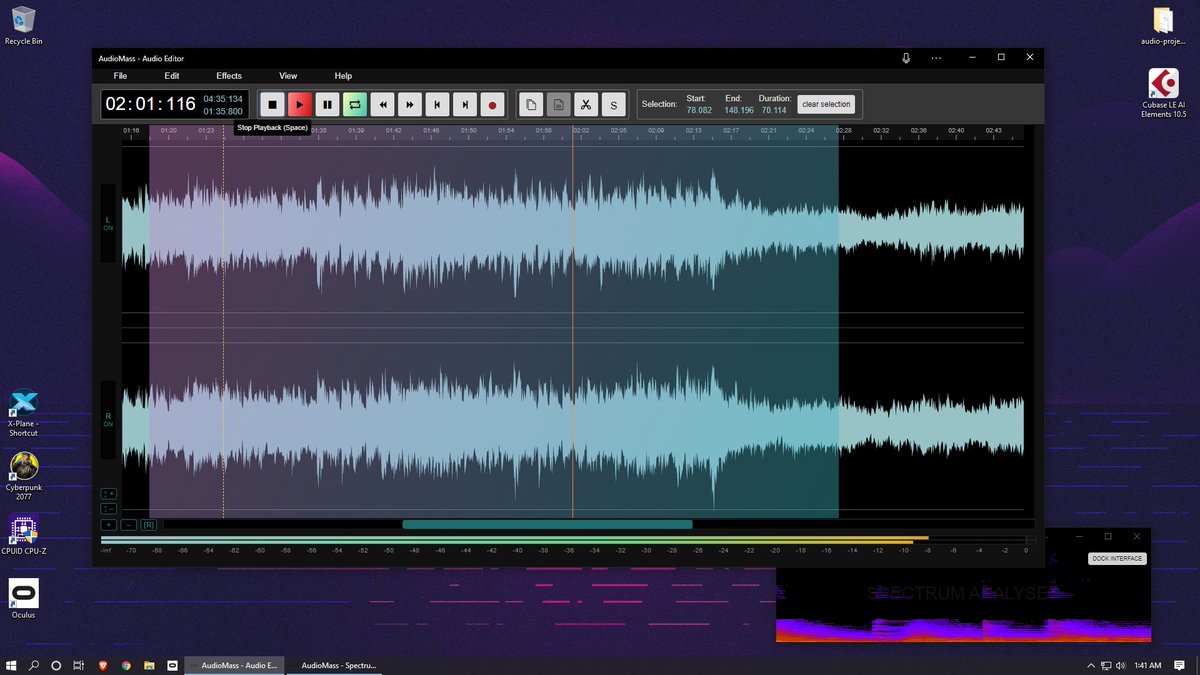
Task: Click DOCK INTERFACE in the spectrum window
Action: [x=1116, y=558]
